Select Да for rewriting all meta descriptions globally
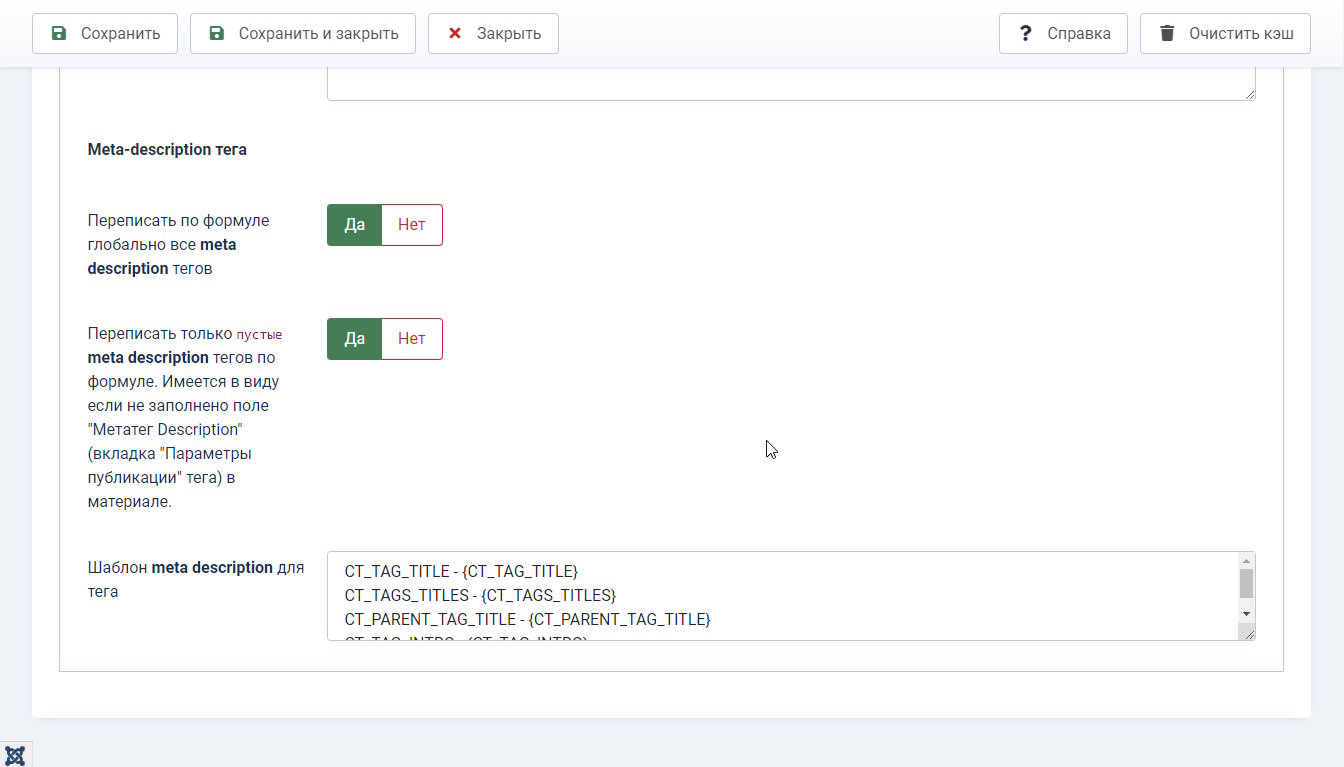Viewport: 1344px width, 767px height. pos(355,225)
